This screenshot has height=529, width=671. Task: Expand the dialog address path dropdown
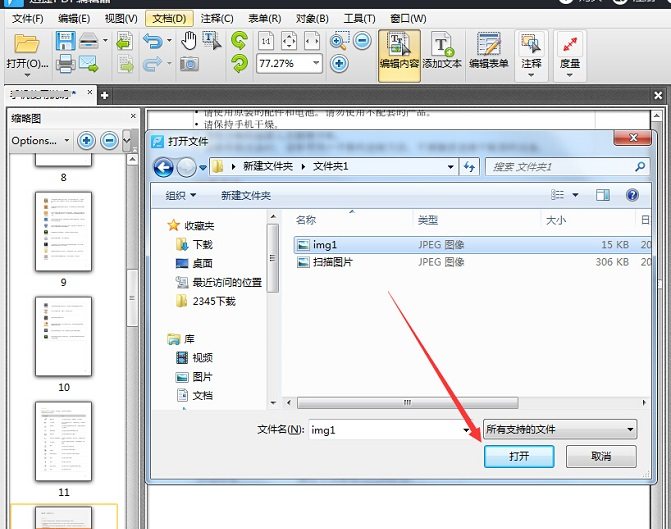pyautogui.click(x=450, y=167)
